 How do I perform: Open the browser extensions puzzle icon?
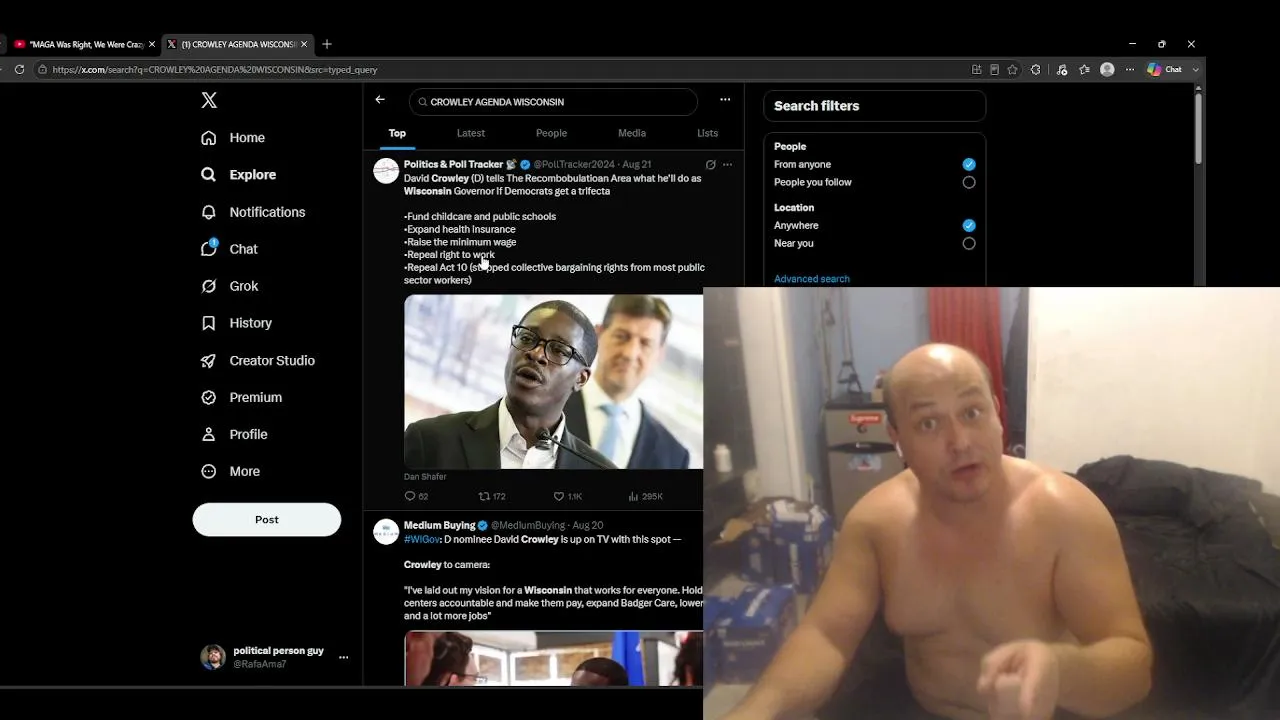(1036, 70)
